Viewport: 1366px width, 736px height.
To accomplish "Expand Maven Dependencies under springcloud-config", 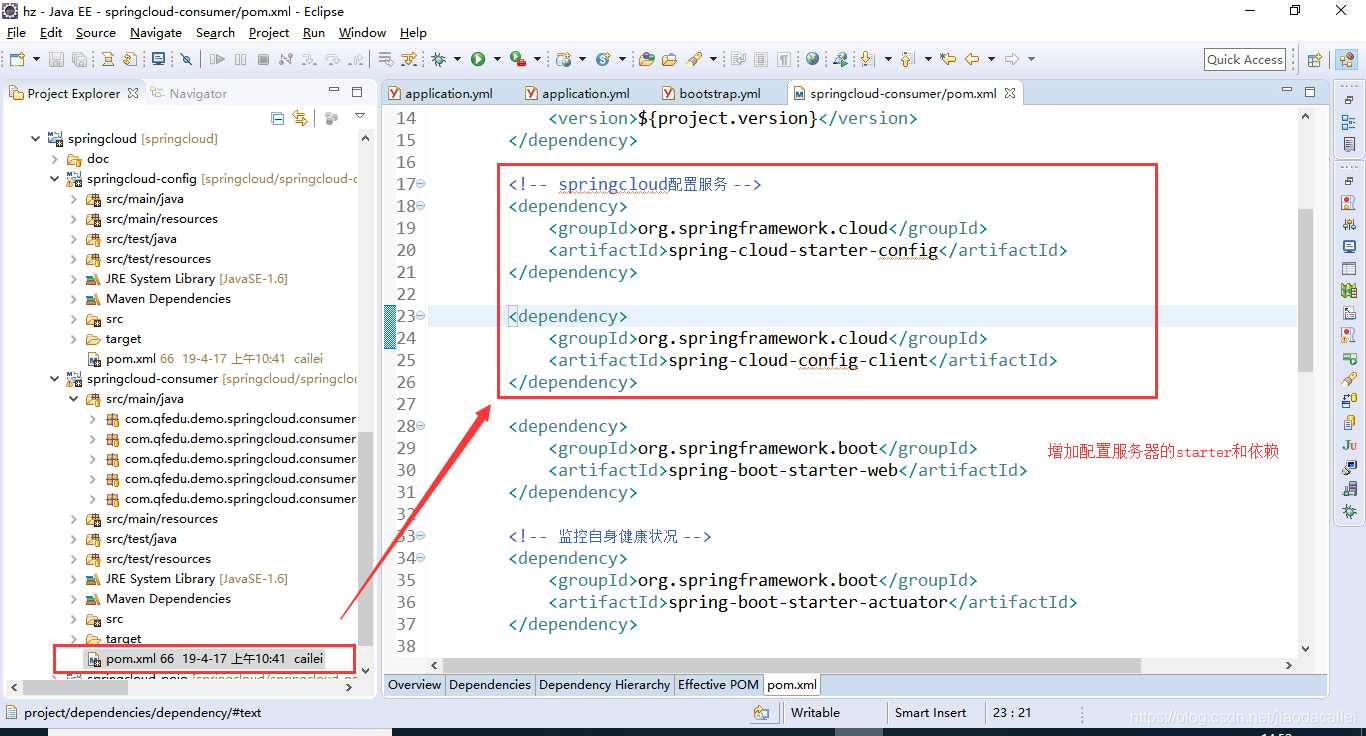I will click(74, 299).
